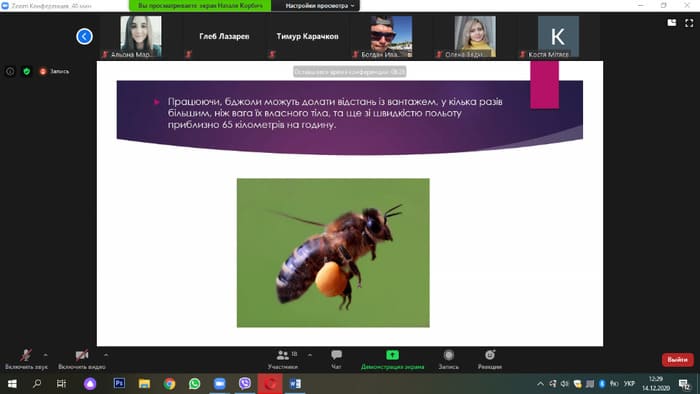Open volume control in system tray
700x394 pixels.
tap(565, 384)
